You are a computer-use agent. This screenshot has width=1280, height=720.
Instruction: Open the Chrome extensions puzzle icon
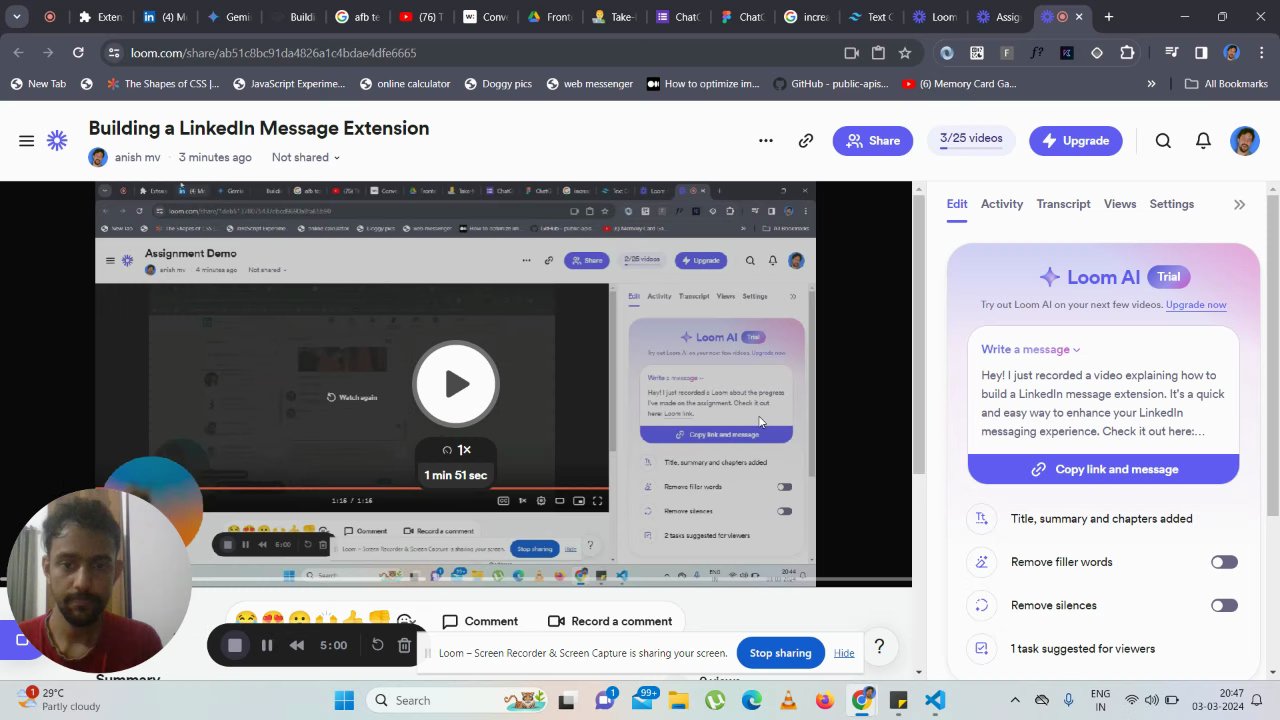point(1128,53)
